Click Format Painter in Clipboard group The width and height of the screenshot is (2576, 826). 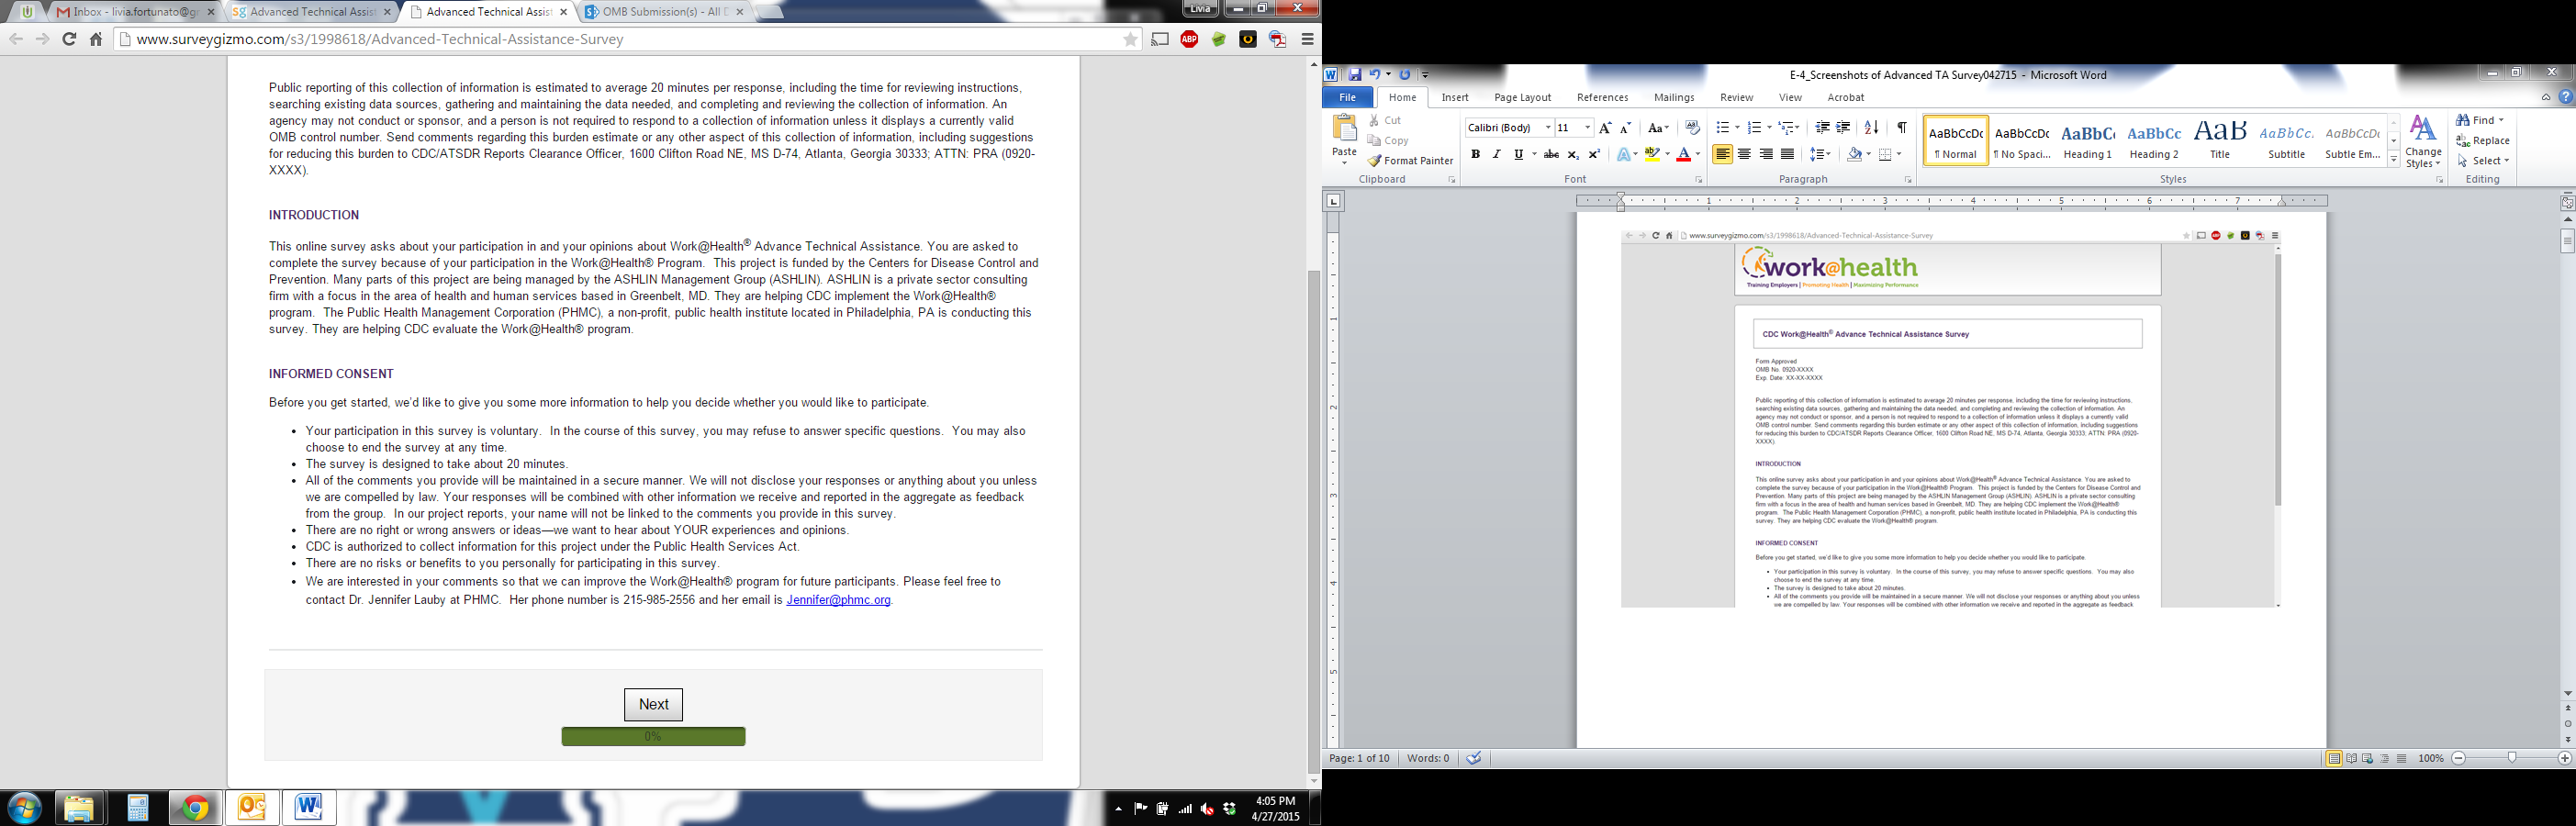pos(1411,160)
